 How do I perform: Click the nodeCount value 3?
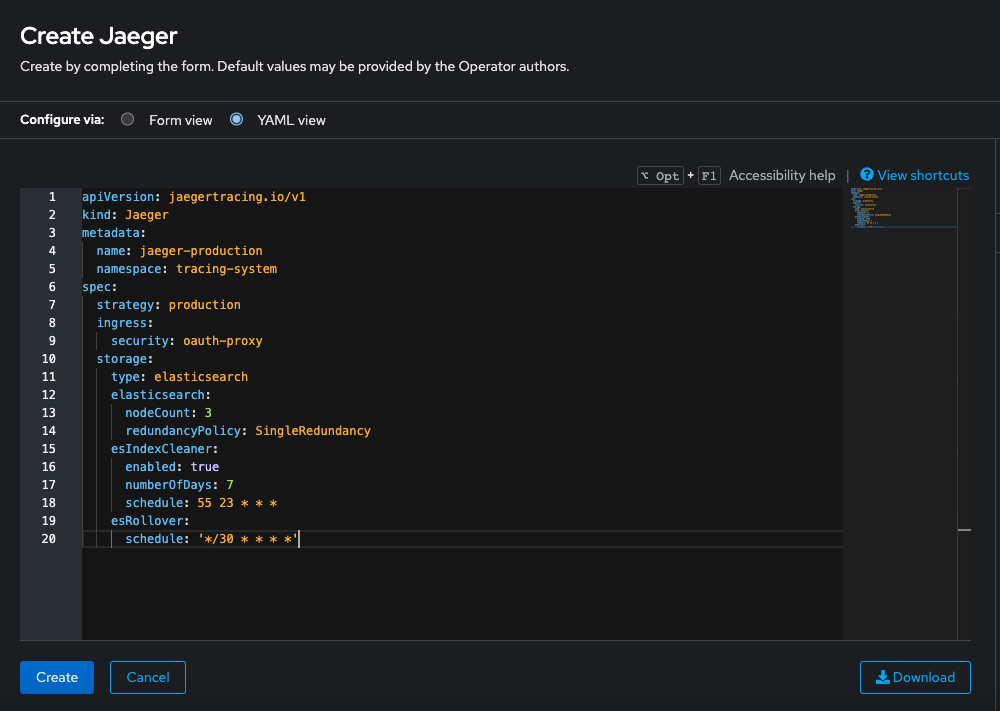208,413
